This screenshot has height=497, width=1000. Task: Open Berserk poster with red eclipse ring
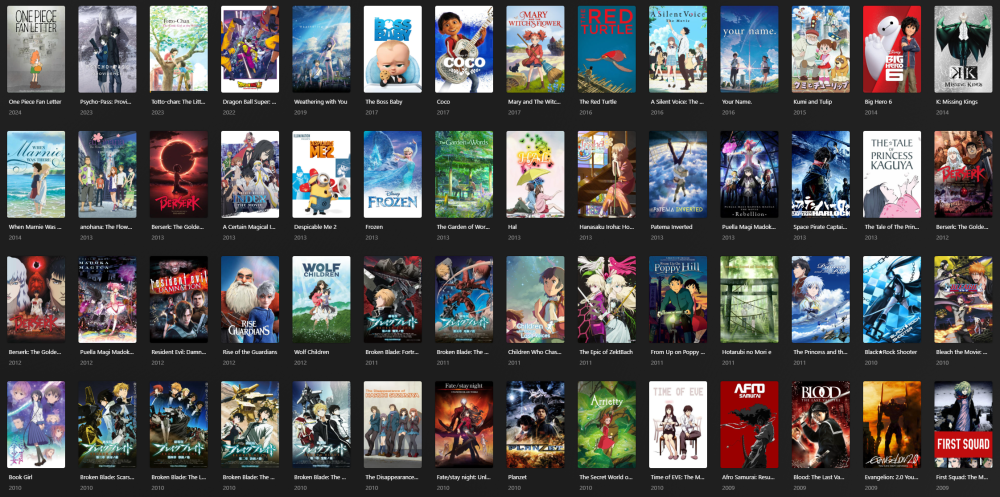click(x=179, y=174)
